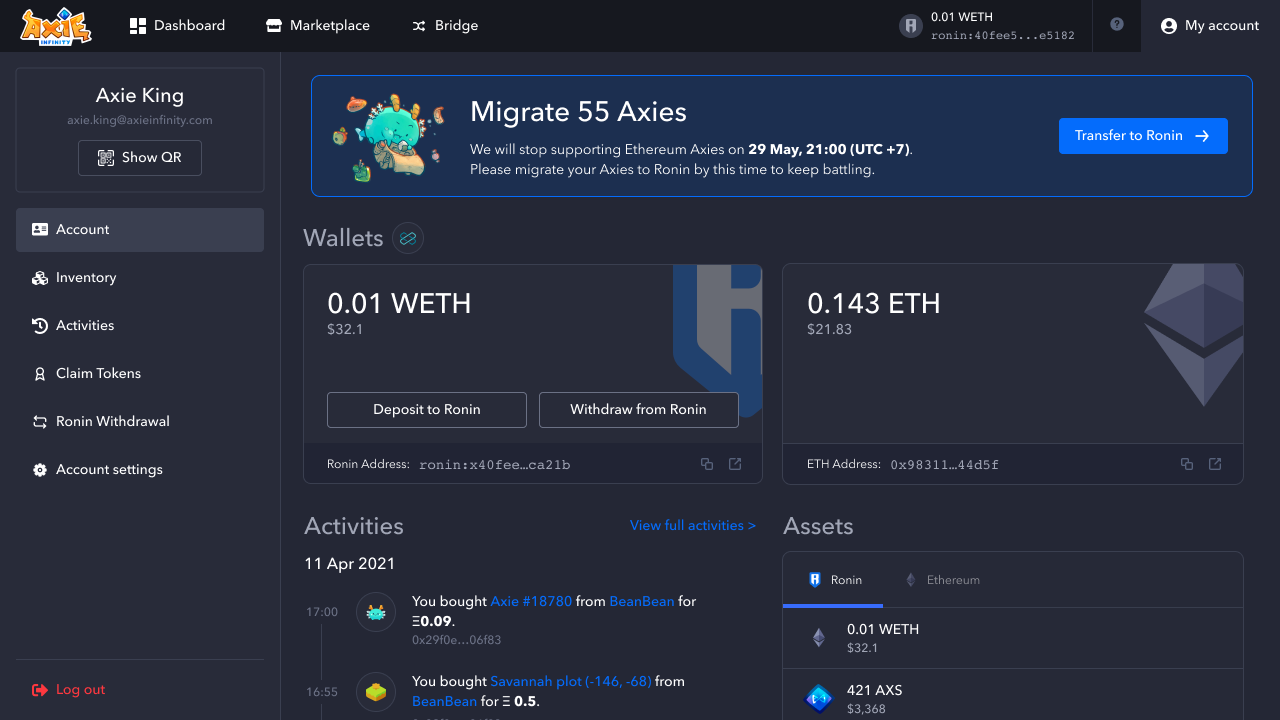Viewport: 1280px width, 720px height.
Task: Switch to the Ethereum assets tab
Action: tap(942, 580)
